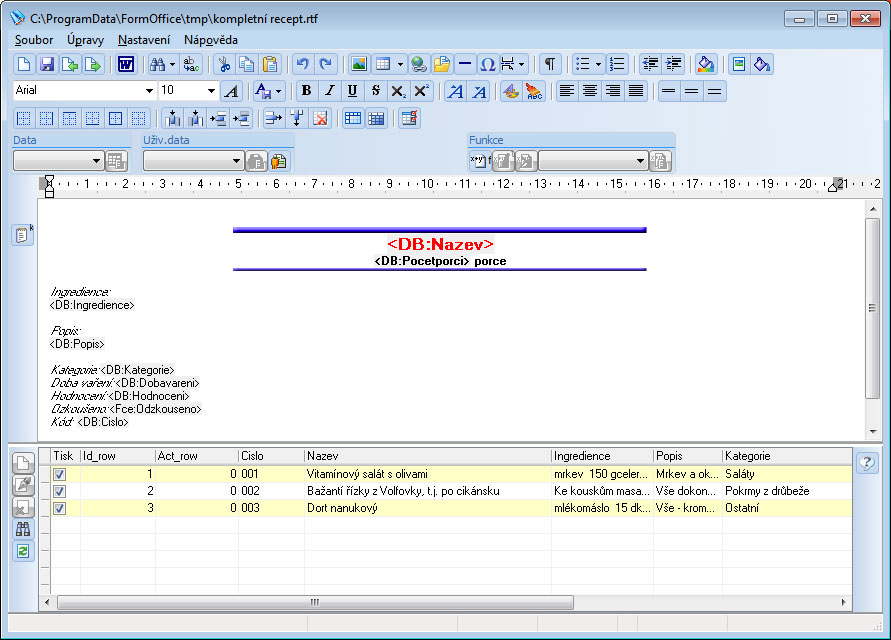Open the Nastavení menu

144,40
